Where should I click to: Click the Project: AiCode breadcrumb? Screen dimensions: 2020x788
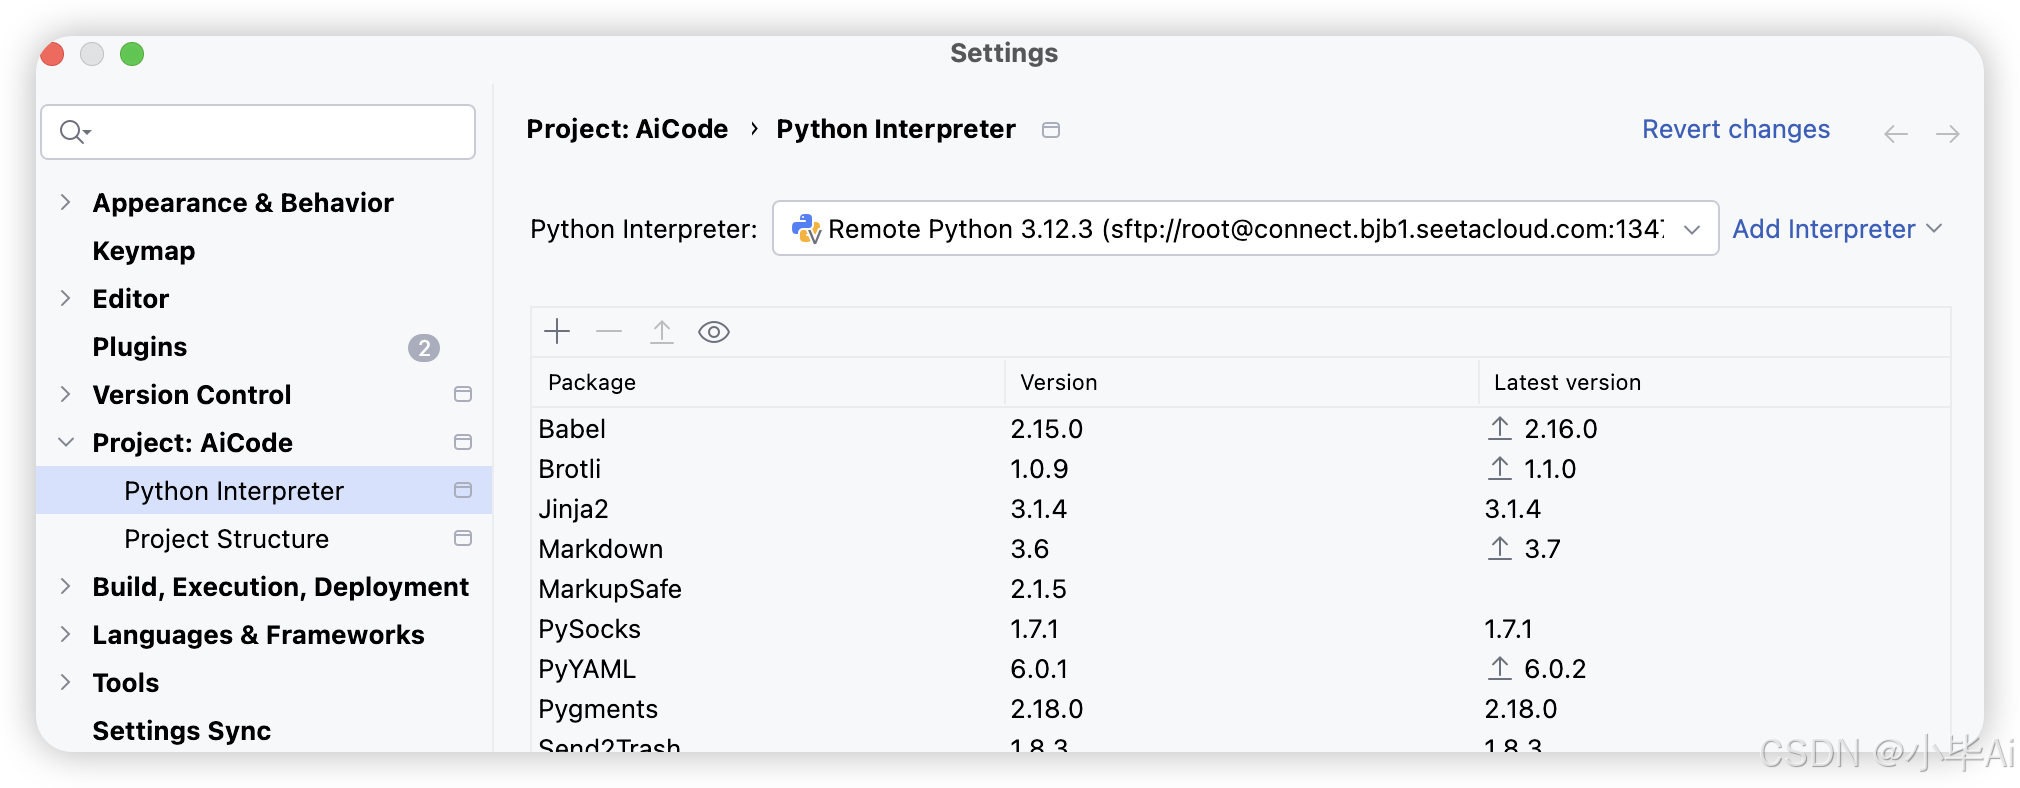coord(627,130)
